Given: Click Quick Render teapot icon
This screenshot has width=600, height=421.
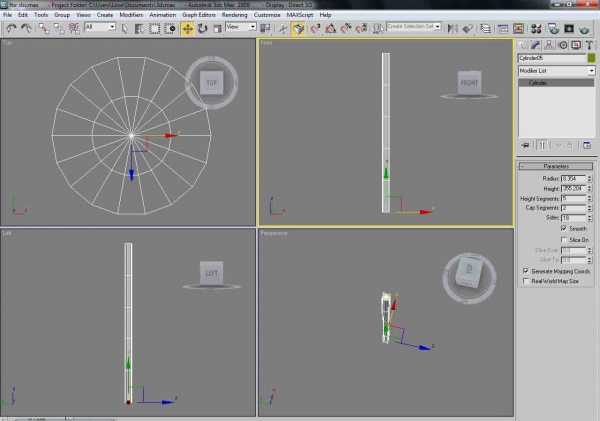Looking at the screenshot, I should click(584, 29).
